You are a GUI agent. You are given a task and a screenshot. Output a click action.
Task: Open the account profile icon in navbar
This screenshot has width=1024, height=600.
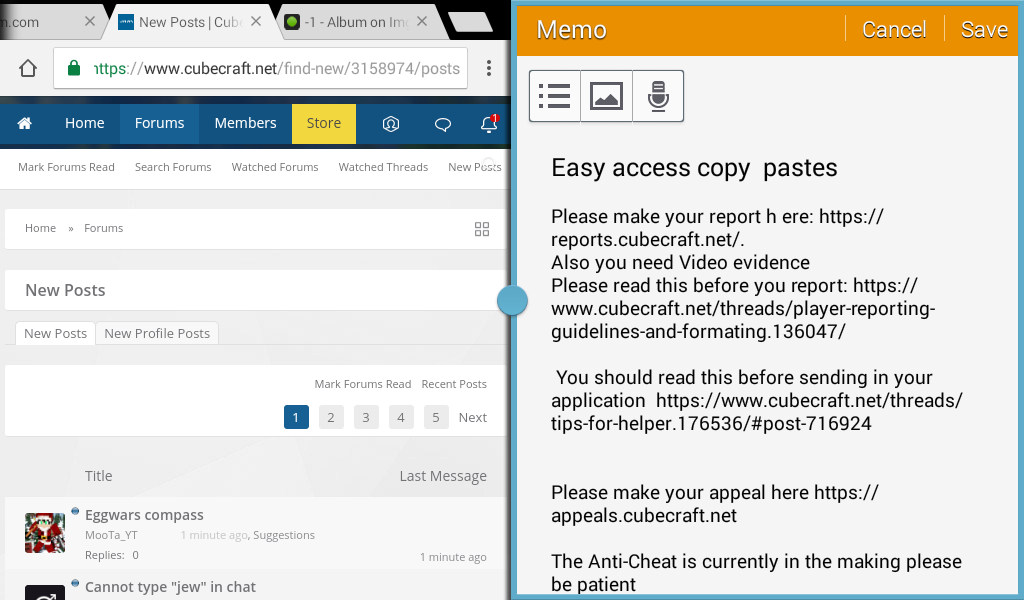pos(391,123)
